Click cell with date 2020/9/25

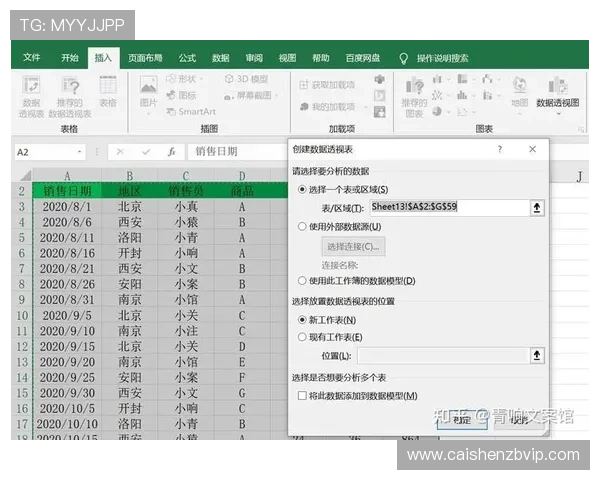tap(67, 377)
